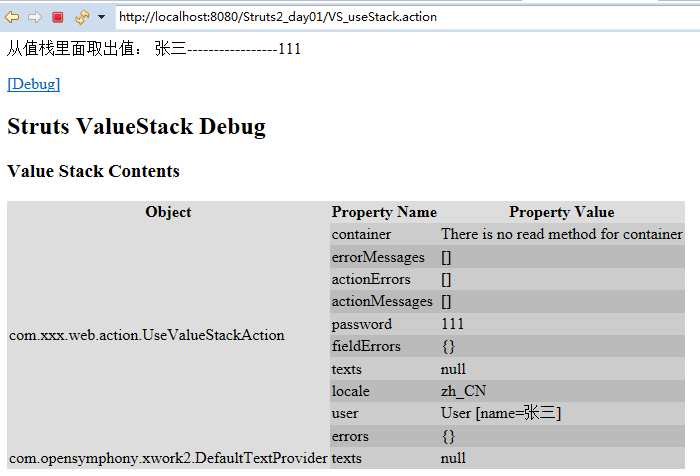Select the 'User [name=张三]' value
The width and height of the screenshot is (700, 476).
(x=501, y=413)
